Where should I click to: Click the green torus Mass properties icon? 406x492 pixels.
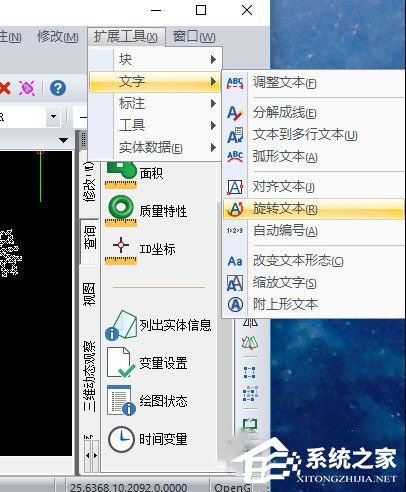pos(121,211)
